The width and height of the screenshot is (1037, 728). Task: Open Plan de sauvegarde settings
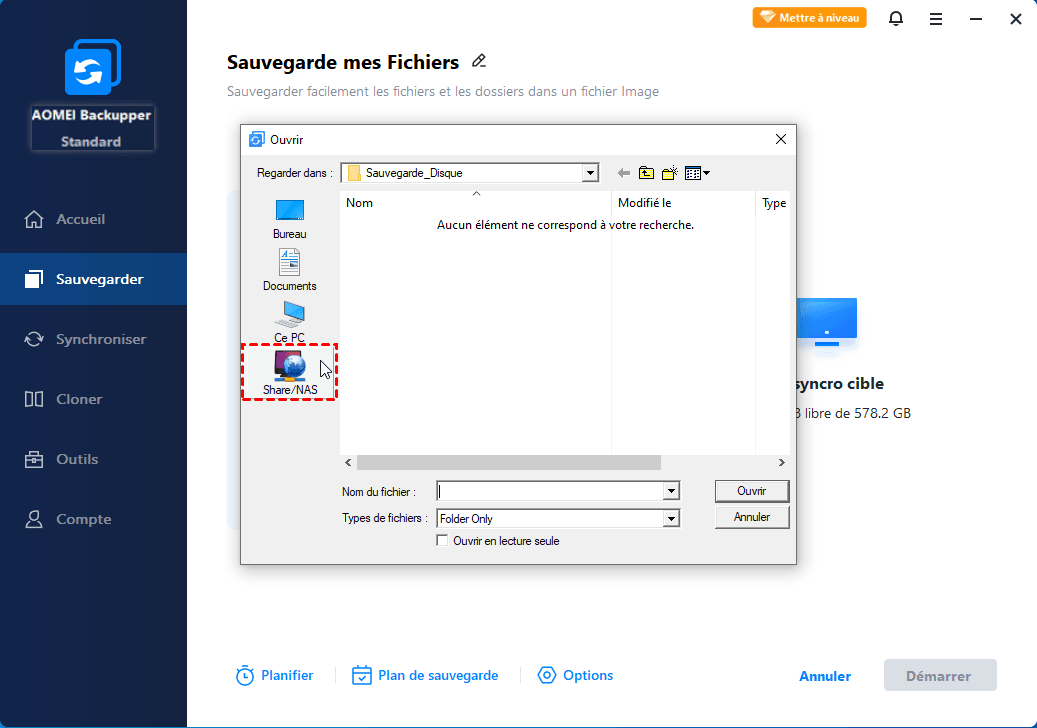click(x=425, y=675)
